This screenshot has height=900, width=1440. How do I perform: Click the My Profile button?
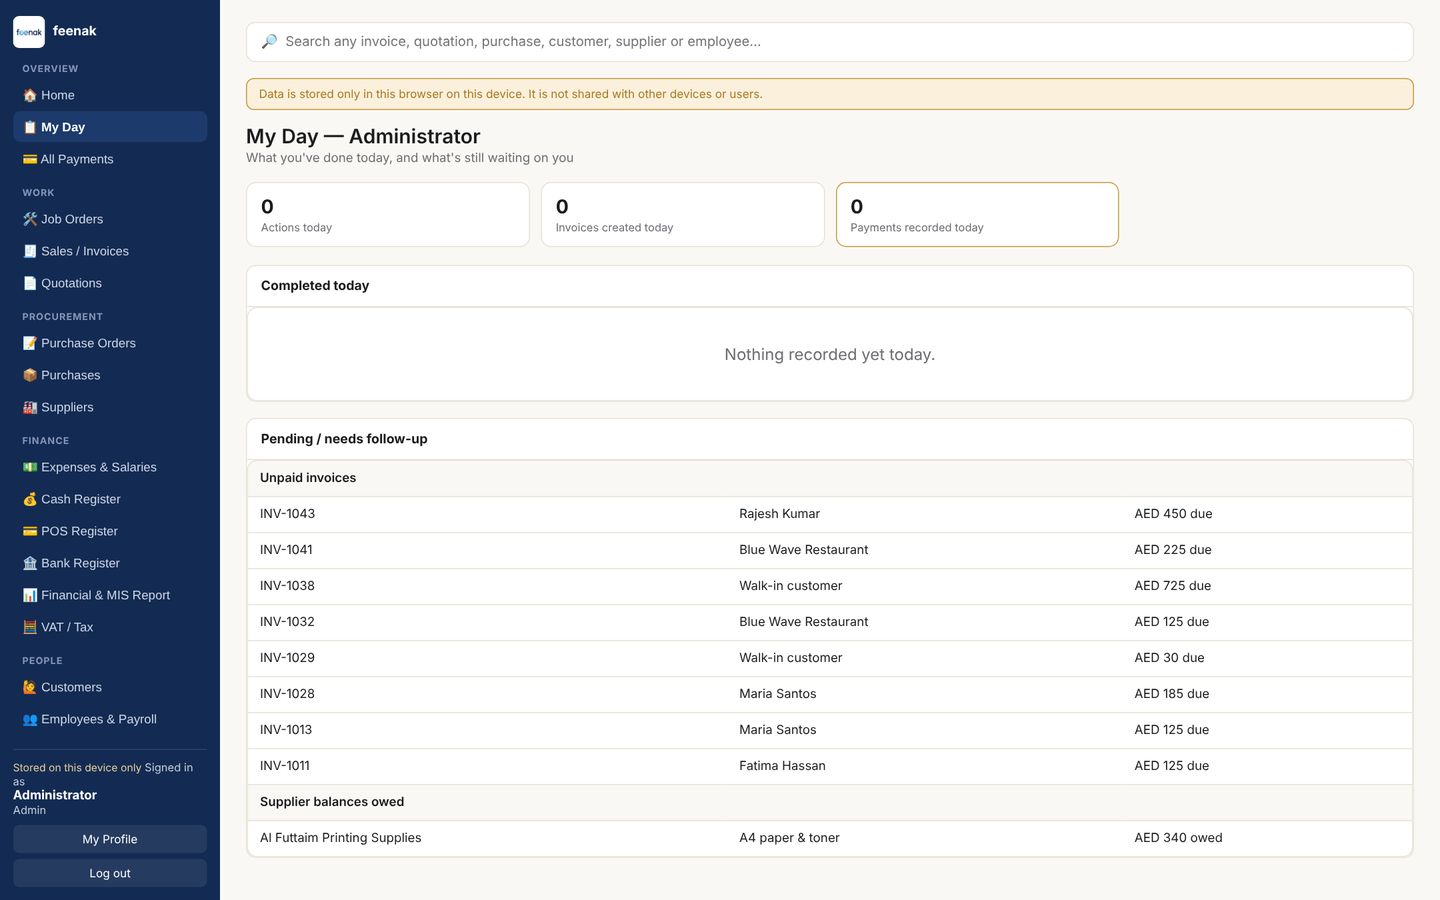[x=110, y=839]
